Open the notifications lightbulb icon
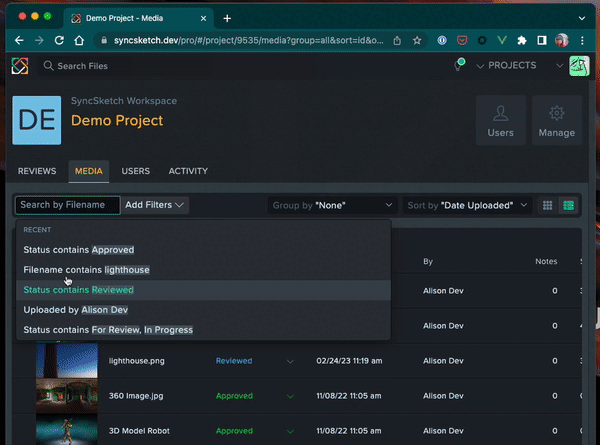Viewport: 600px width, 445px height. 459,65
